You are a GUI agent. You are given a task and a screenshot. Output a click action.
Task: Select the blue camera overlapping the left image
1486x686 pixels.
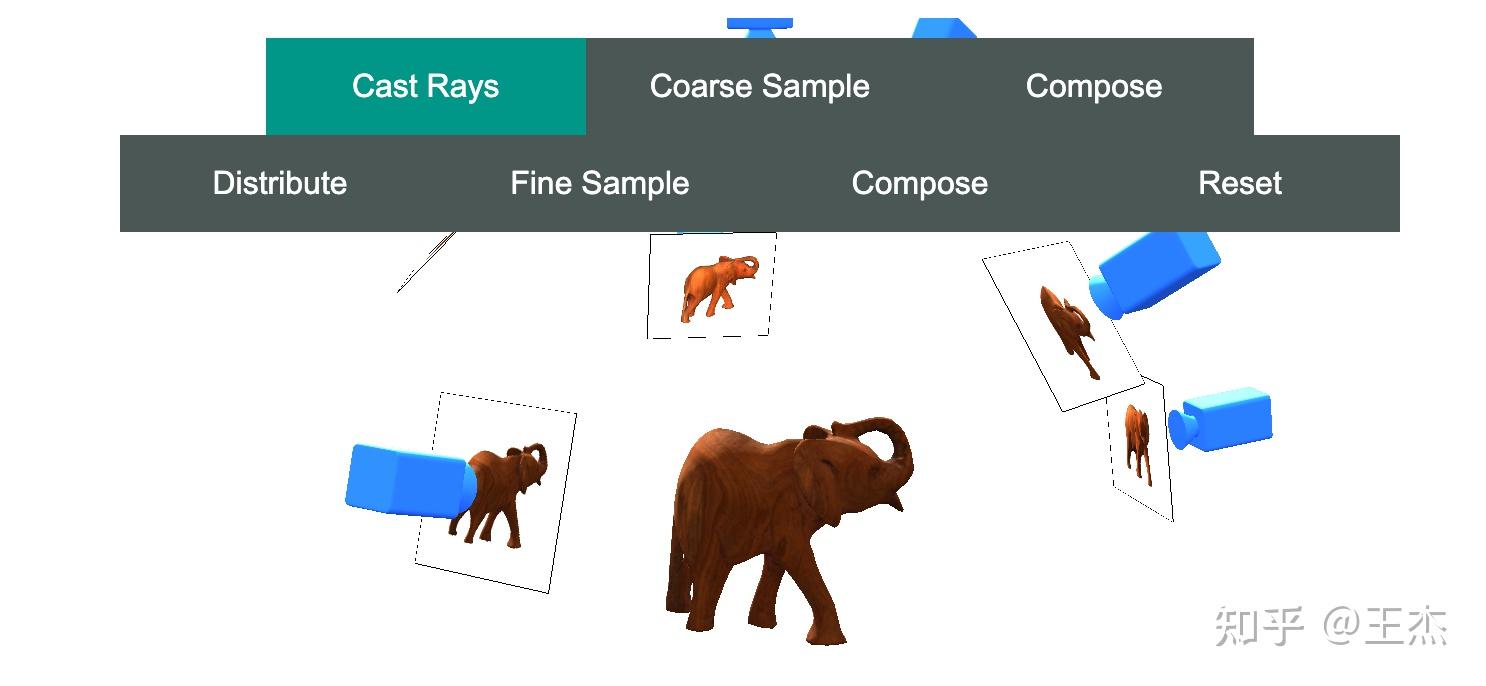click(x=407, y=481)
